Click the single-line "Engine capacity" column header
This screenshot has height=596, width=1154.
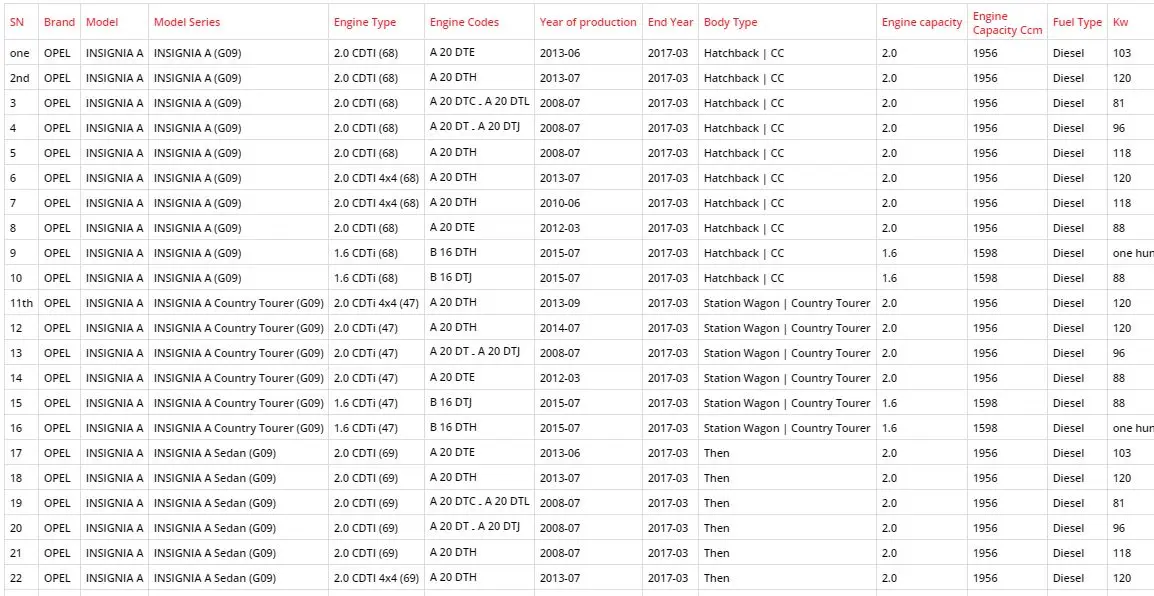[x=921, y=22]
